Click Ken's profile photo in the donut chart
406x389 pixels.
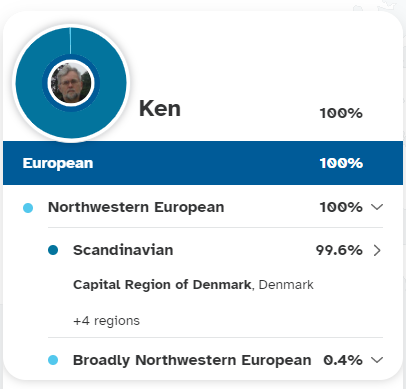coord(71,83)
